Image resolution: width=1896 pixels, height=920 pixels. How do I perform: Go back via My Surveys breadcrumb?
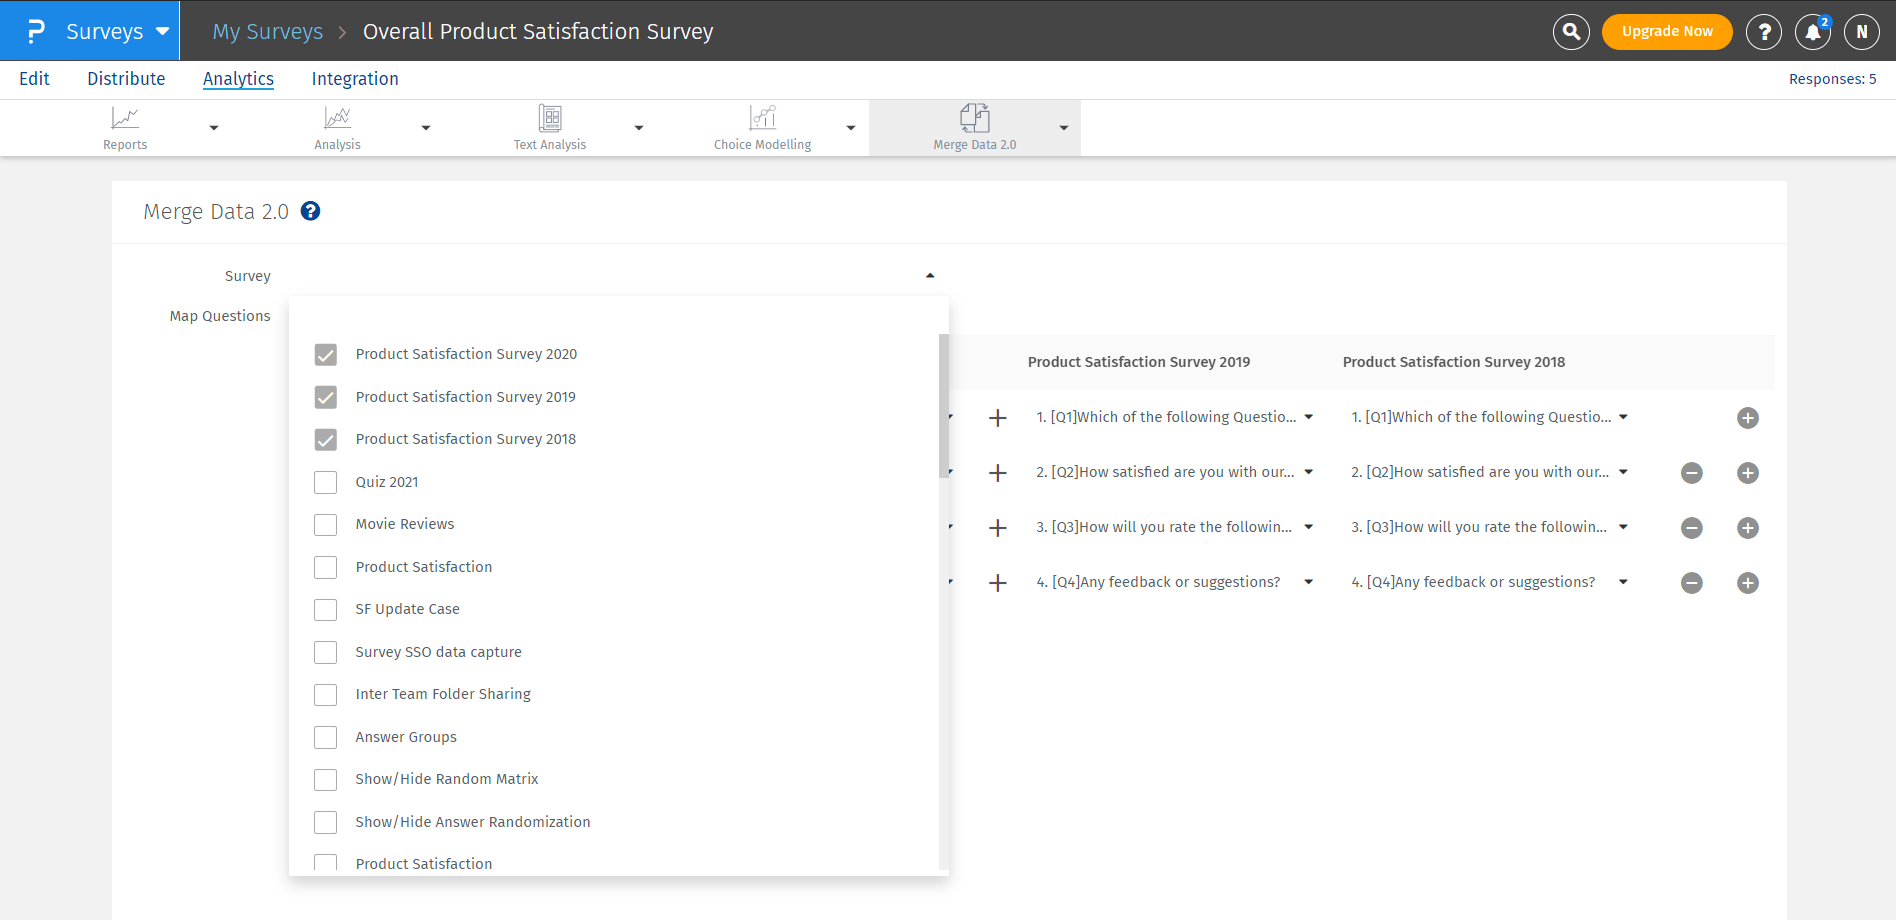(x=267, y=31)
